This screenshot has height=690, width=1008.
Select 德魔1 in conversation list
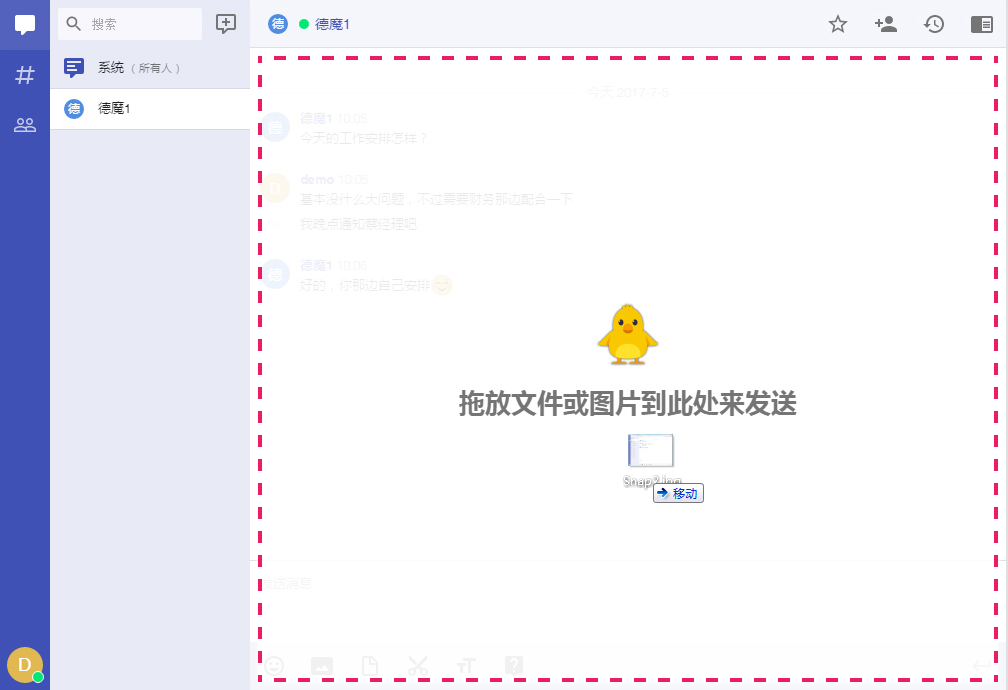(150, 109)
